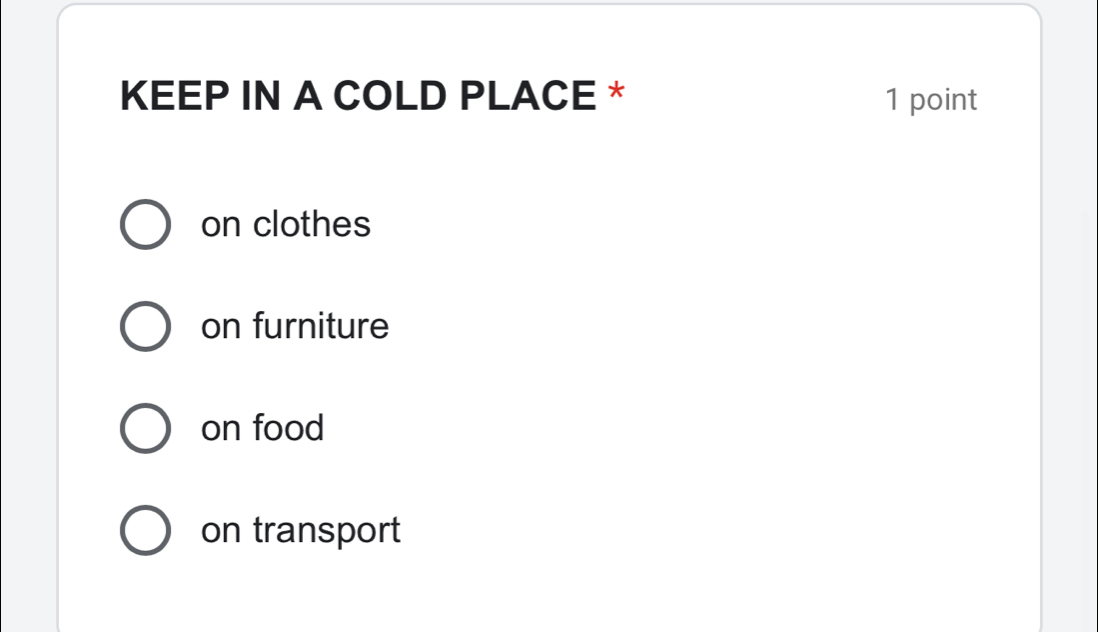Click the KEEP IN A COLD PLACE title

[357, 96]
